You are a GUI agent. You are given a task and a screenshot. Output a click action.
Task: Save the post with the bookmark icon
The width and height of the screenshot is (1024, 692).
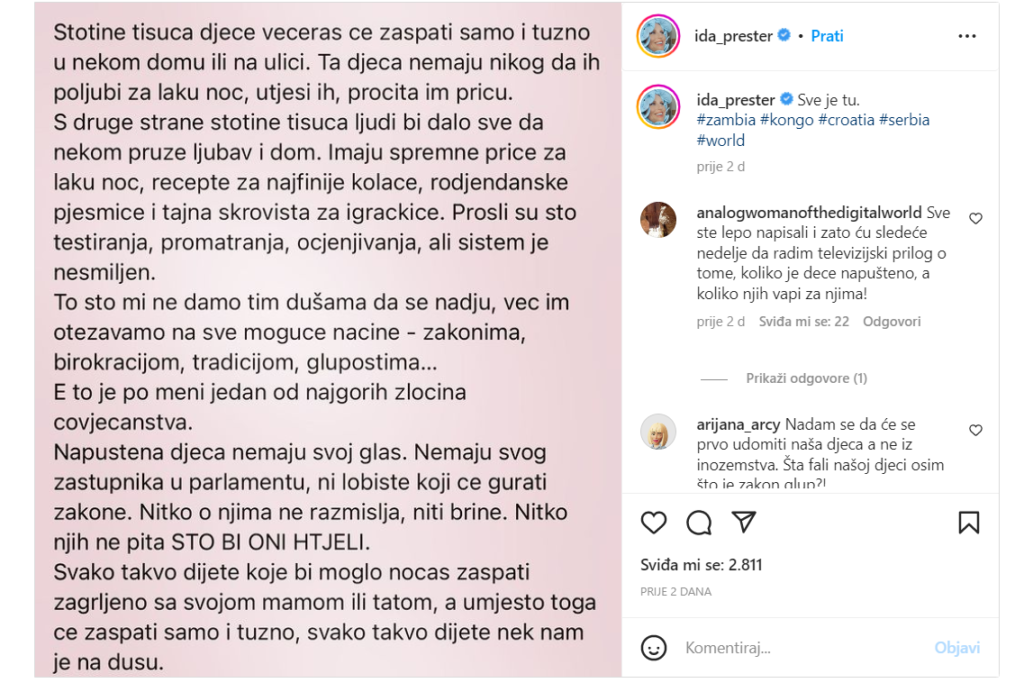tap(968, 522)
